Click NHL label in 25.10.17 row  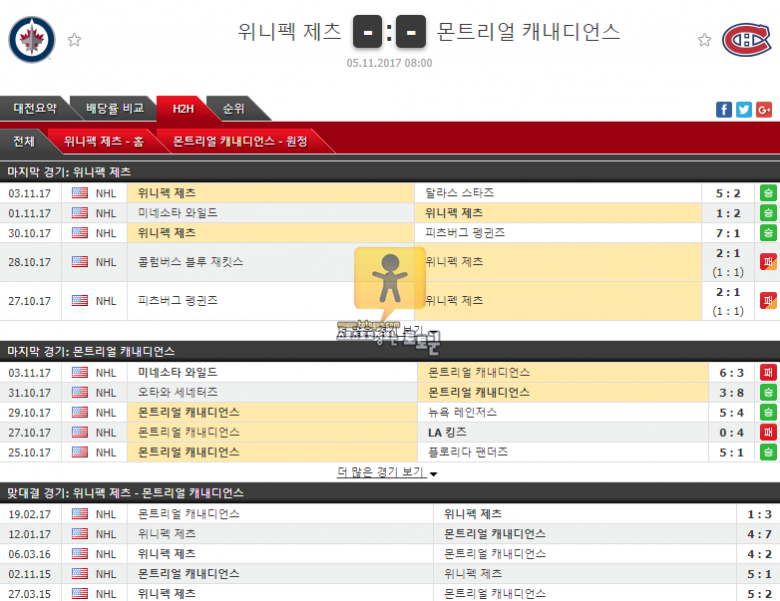pyautogui.click(x=106, y=452)
